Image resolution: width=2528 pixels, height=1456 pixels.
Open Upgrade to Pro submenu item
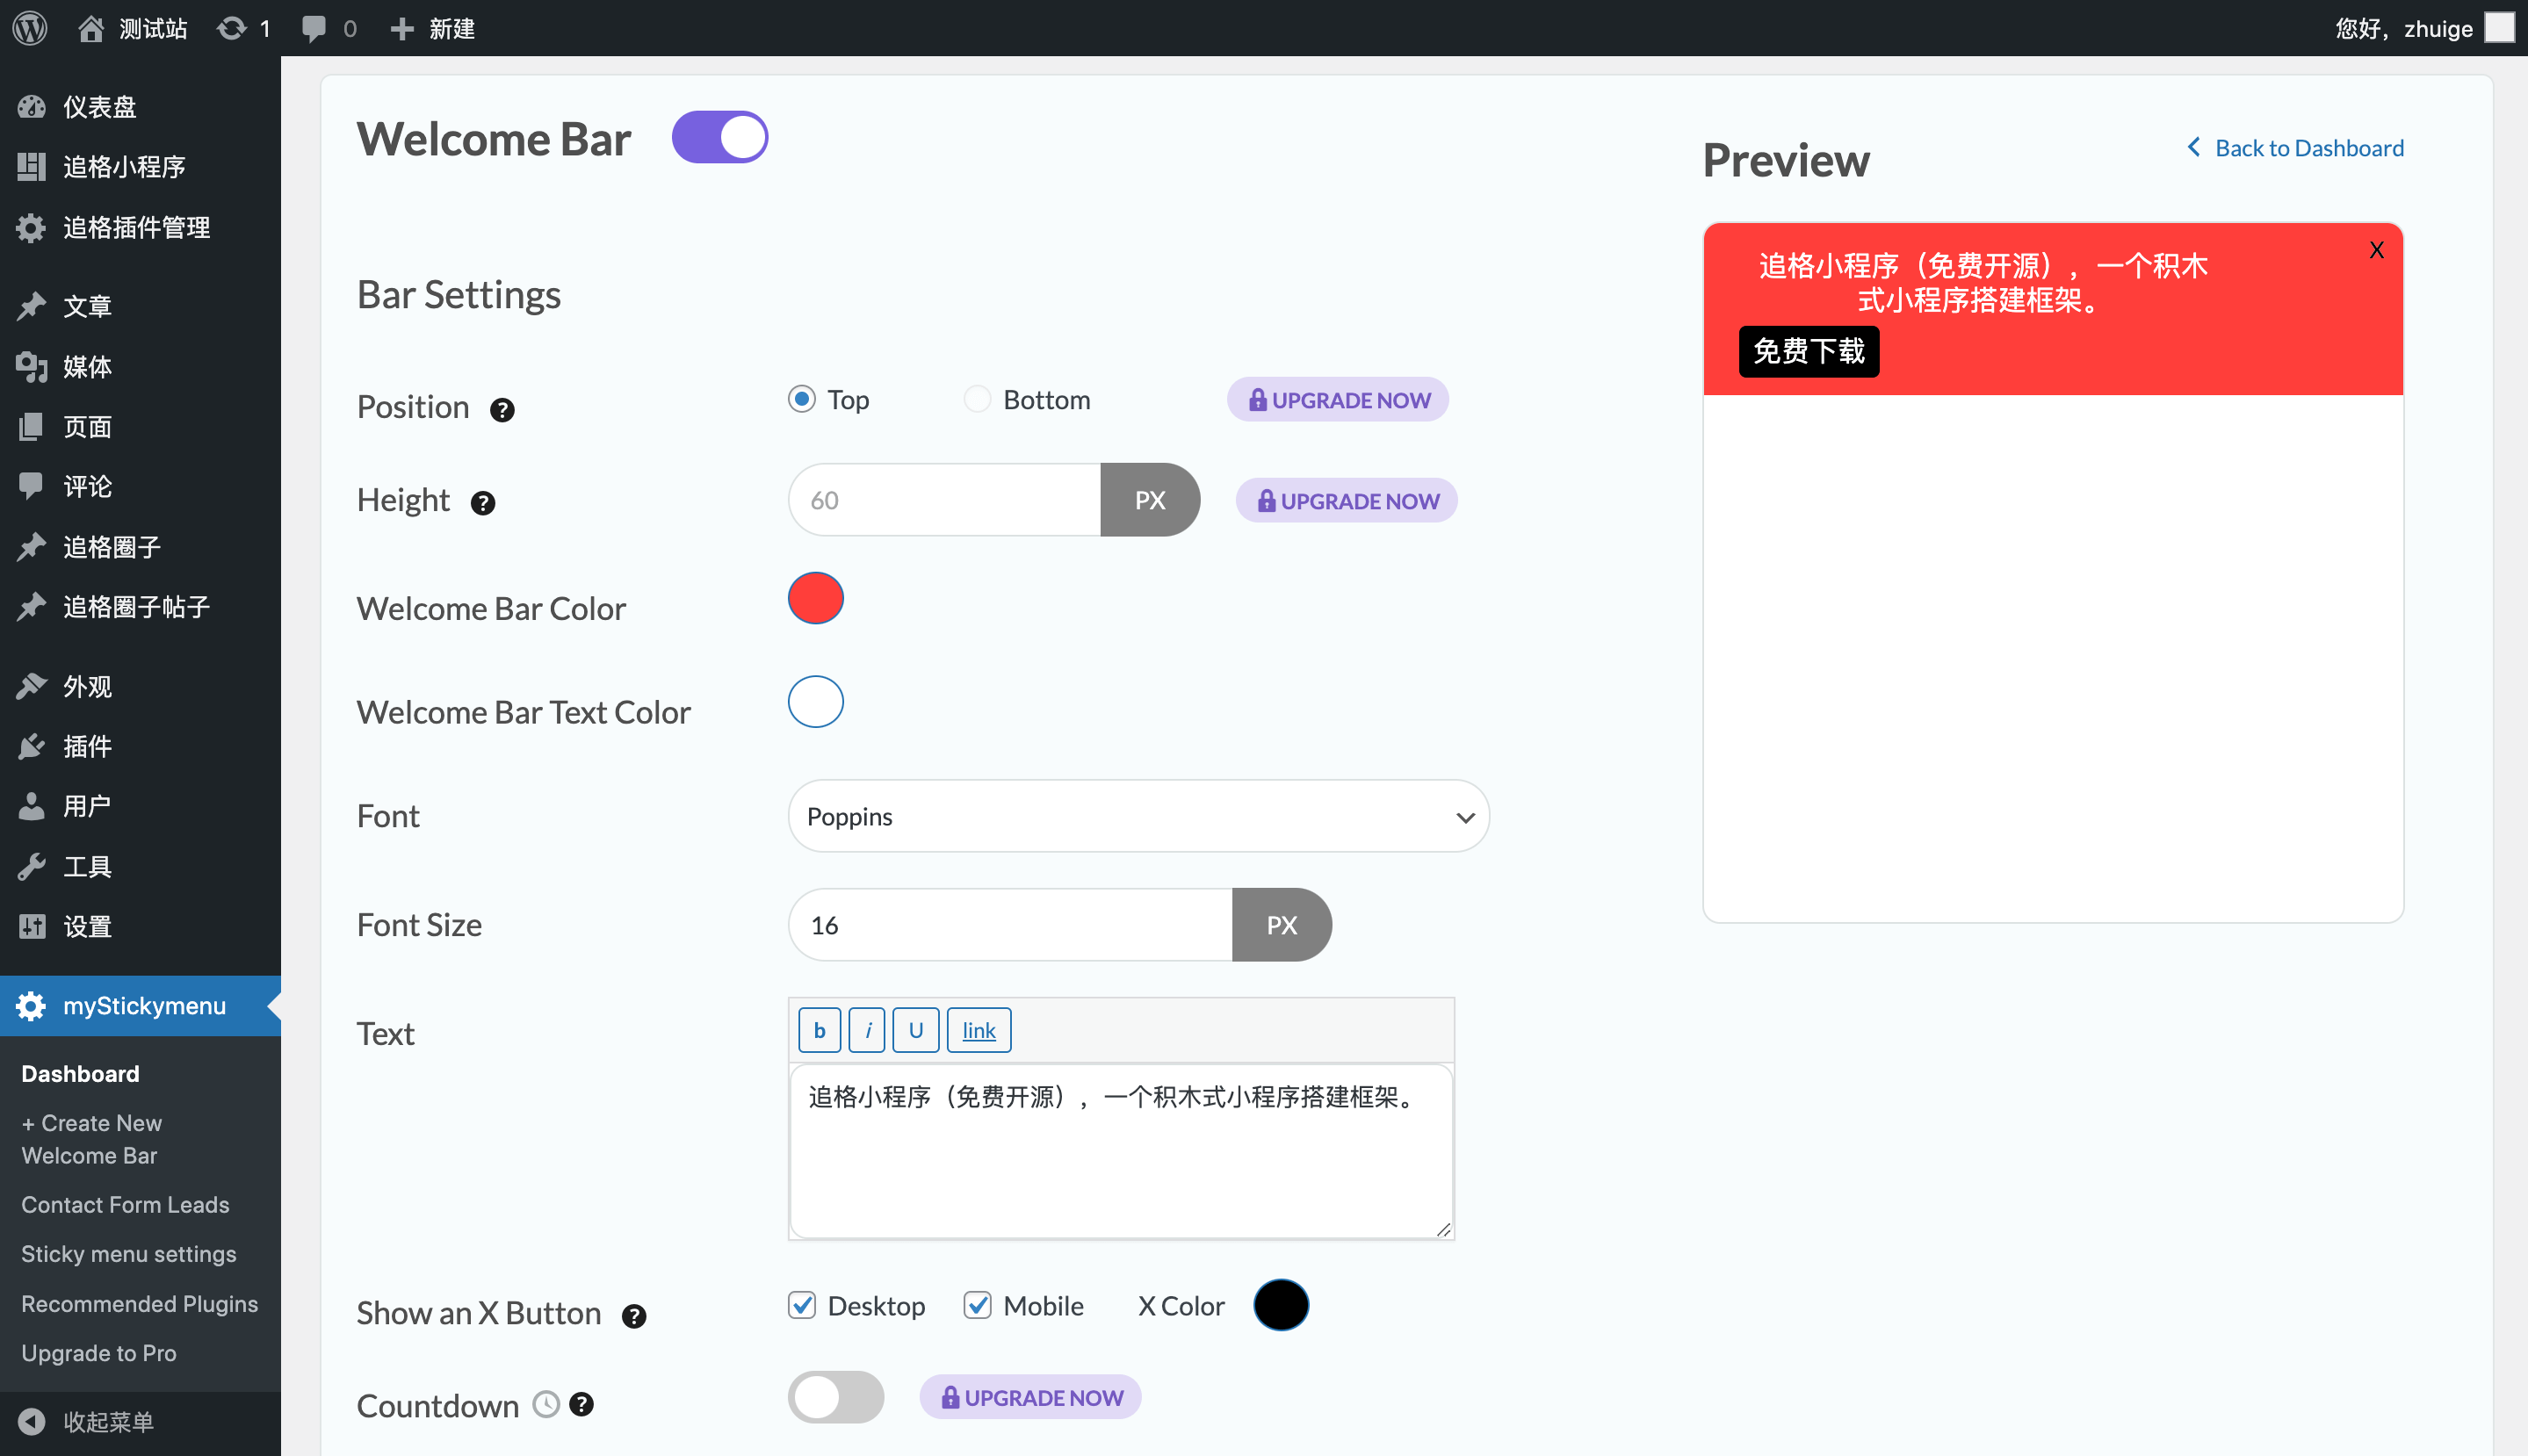tap(99, 1352)
